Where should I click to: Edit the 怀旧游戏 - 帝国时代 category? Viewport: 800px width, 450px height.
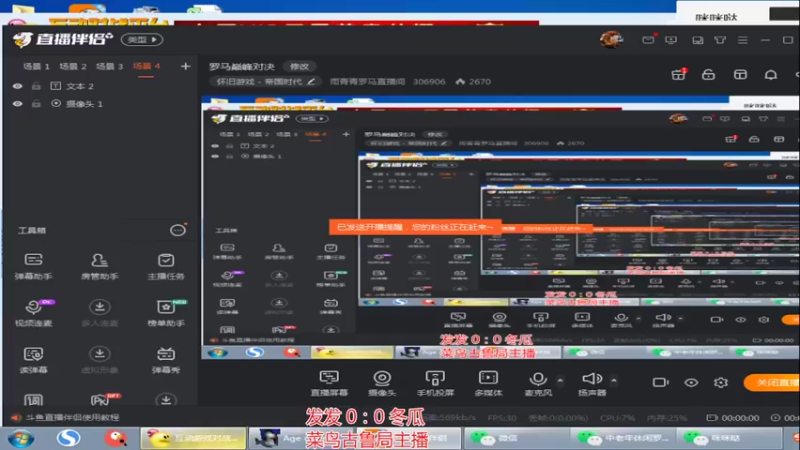tap(266, 81)
